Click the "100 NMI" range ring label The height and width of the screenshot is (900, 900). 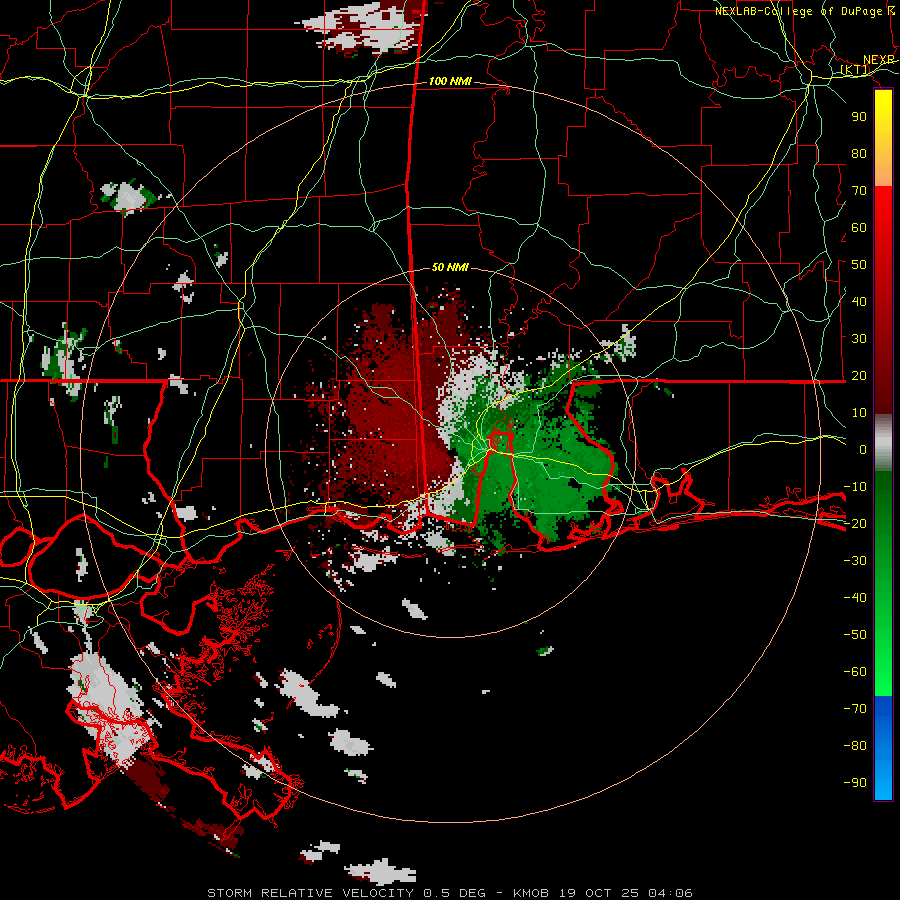pyautogui.click(x=450, y=82)
